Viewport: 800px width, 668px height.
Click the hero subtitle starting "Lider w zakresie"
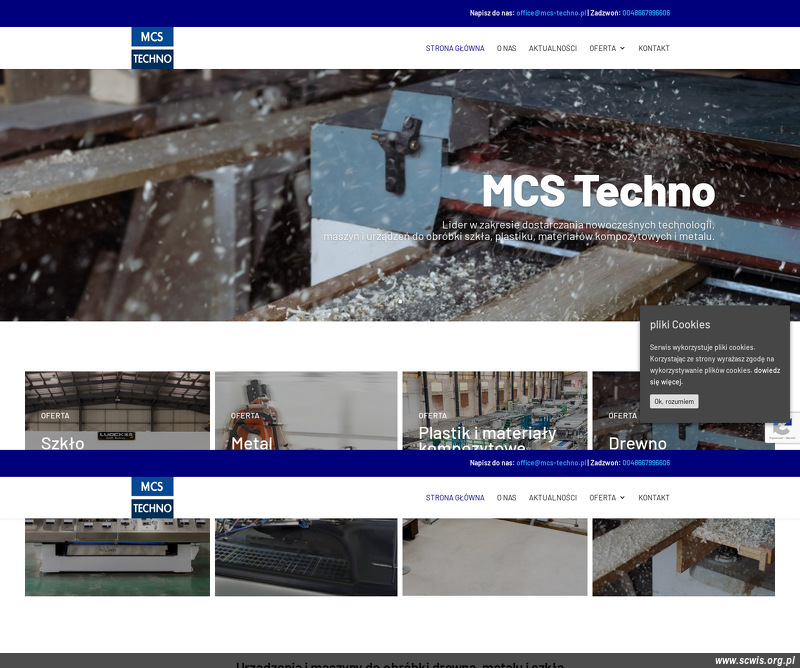coord(519,231)
